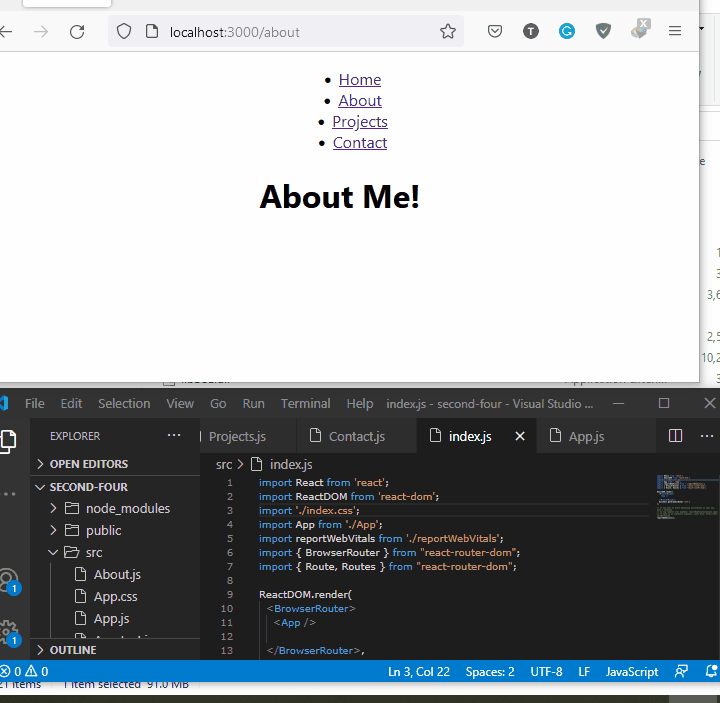The image size is (720, 703).
Task: Click the feedback icon in status bar
Action: 681,671
